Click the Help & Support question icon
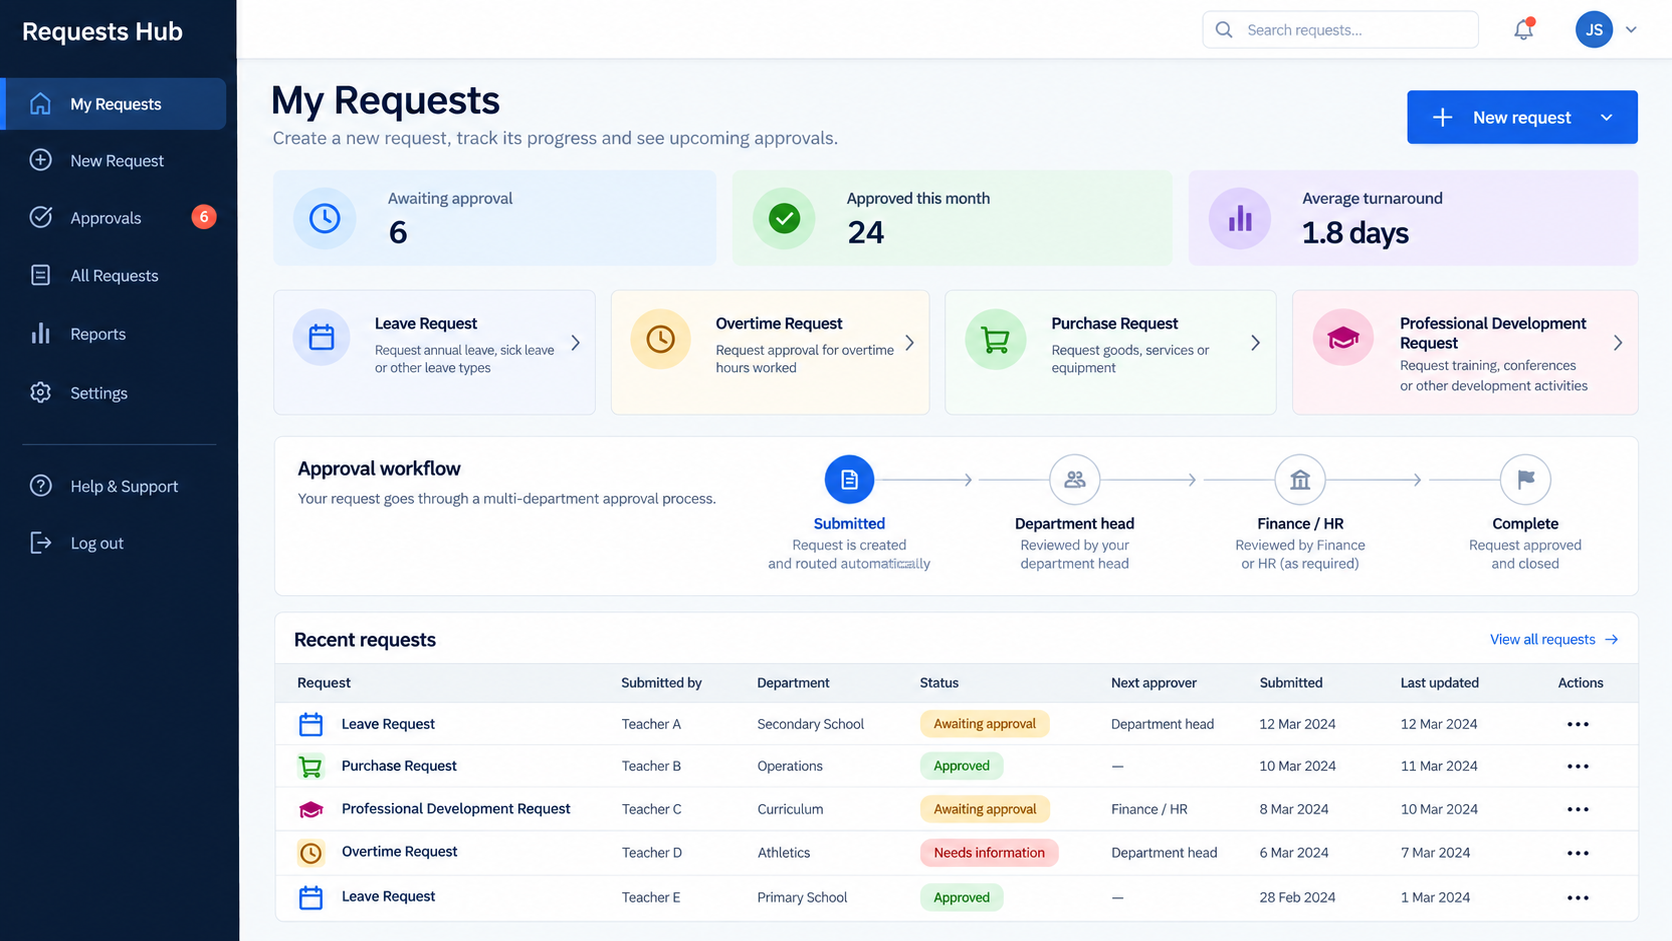The height and width of the screenshot is (941, 1672). [x=40, y=486]
